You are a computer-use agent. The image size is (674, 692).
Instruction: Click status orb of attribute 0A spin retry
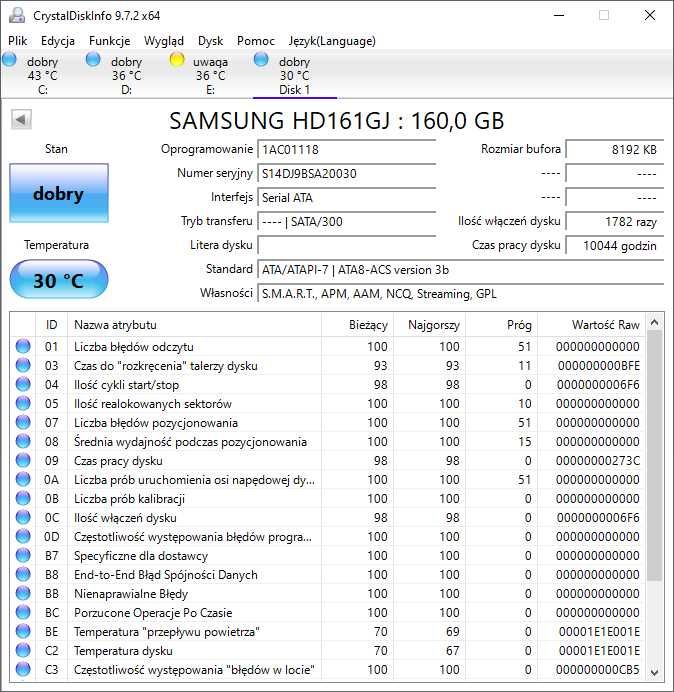tap(23, 479)
